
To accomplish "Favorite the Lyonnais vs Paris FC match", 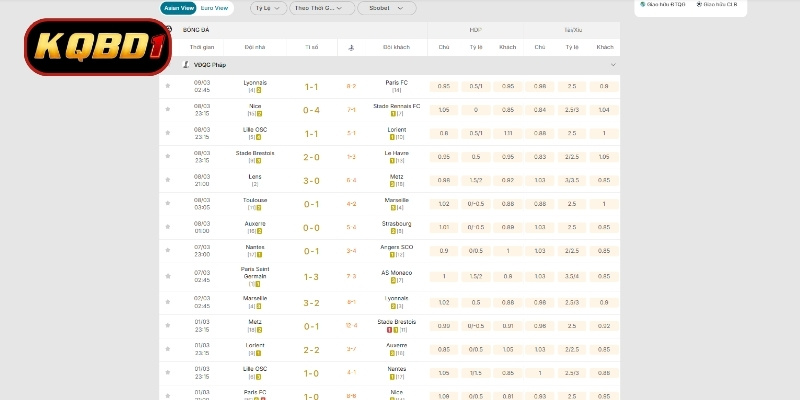I will coord(168,86).
